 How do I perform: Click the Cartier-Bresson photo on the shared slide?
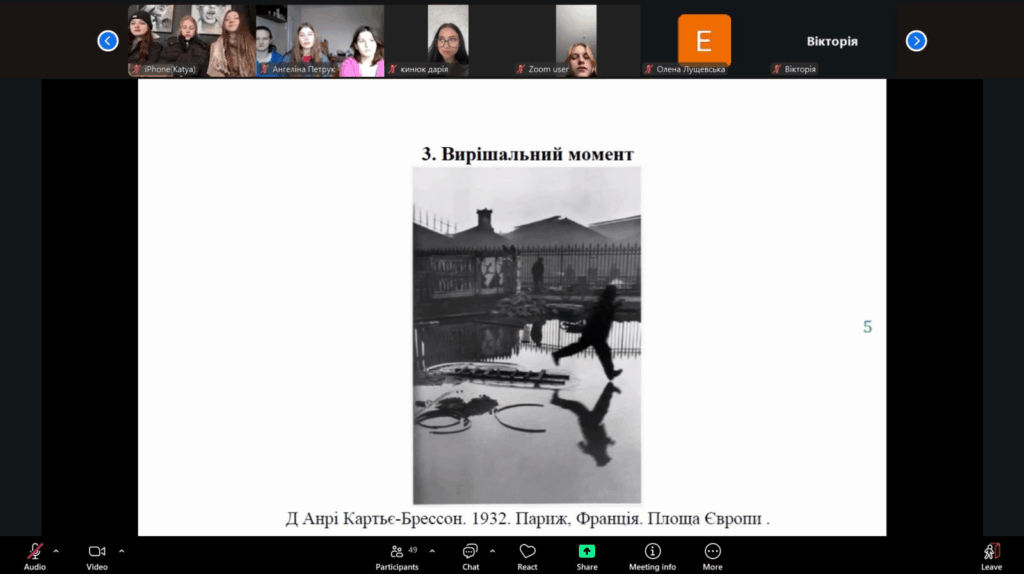(x=527, y=335)
